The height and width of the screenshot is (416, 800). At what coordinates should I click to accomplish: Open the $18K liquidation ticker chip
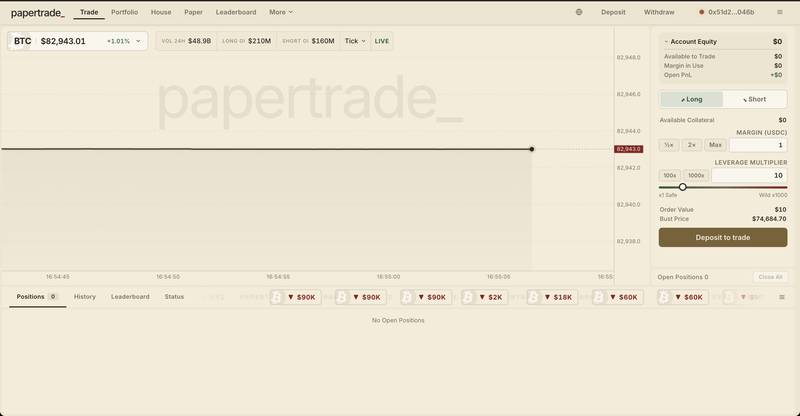[x=553, y=297]
